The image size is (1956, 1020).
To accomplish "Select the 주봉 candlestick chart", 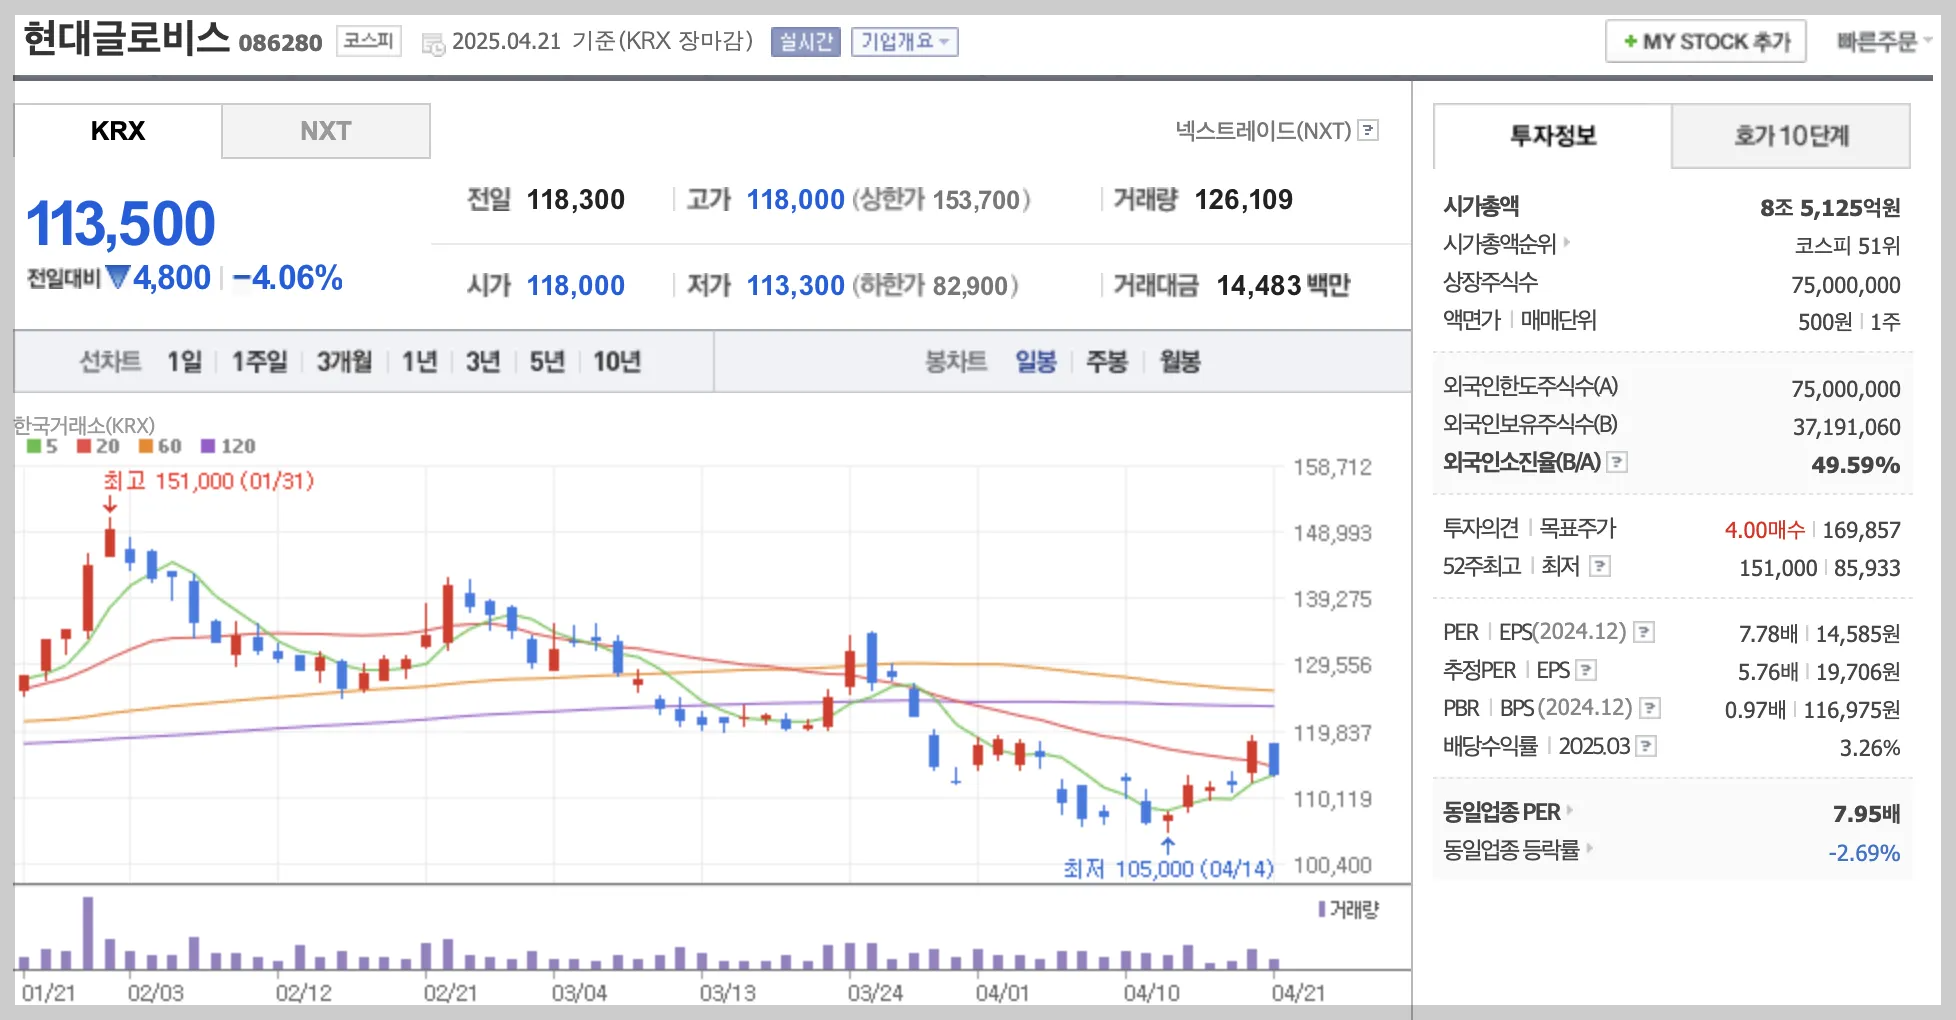I will tap(1107, 361).
